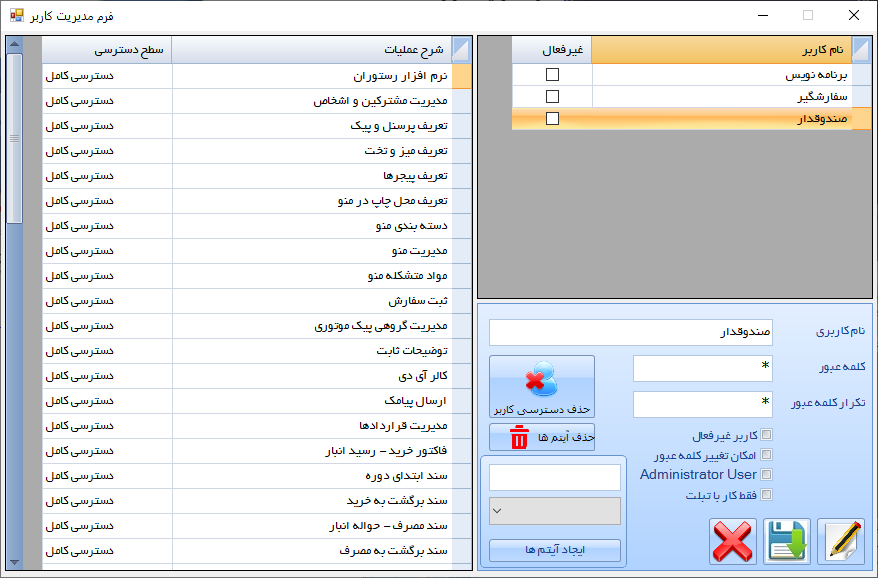Sort by the نام کاربر column header

click(720, 50)
